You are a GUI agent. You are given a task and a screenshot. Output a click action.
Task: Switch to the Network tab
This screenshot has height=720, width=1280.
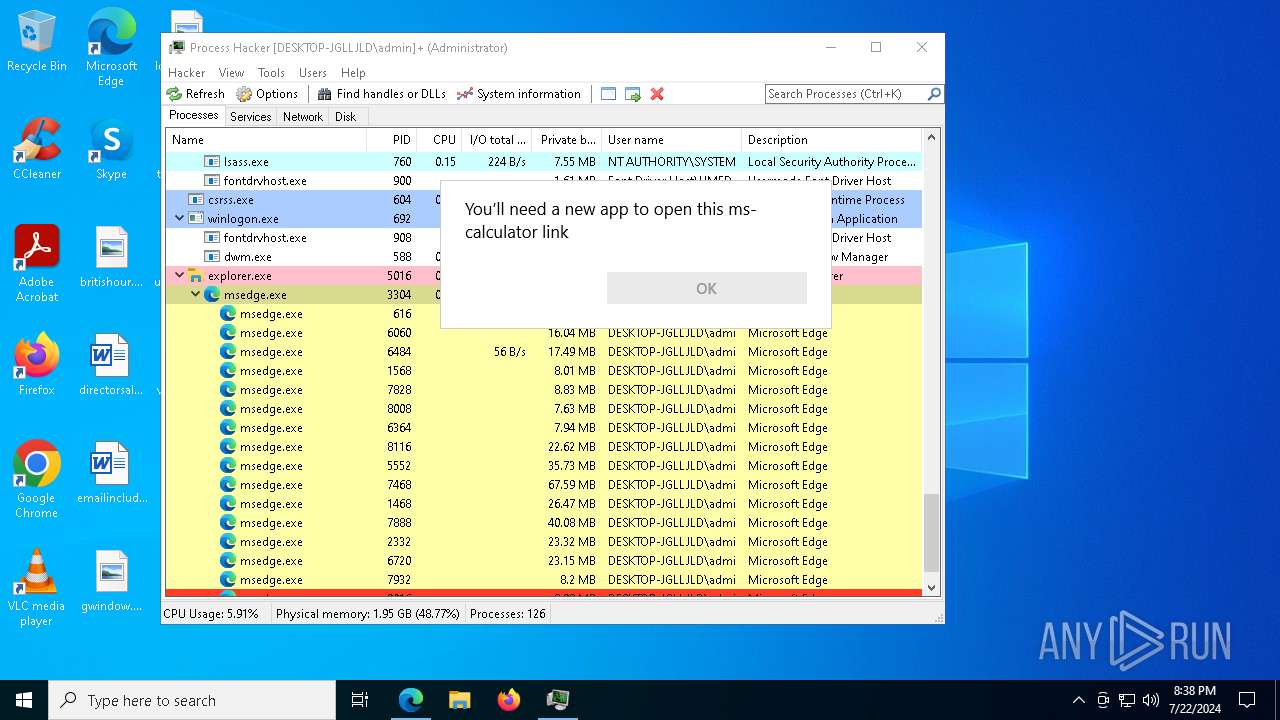302,117
